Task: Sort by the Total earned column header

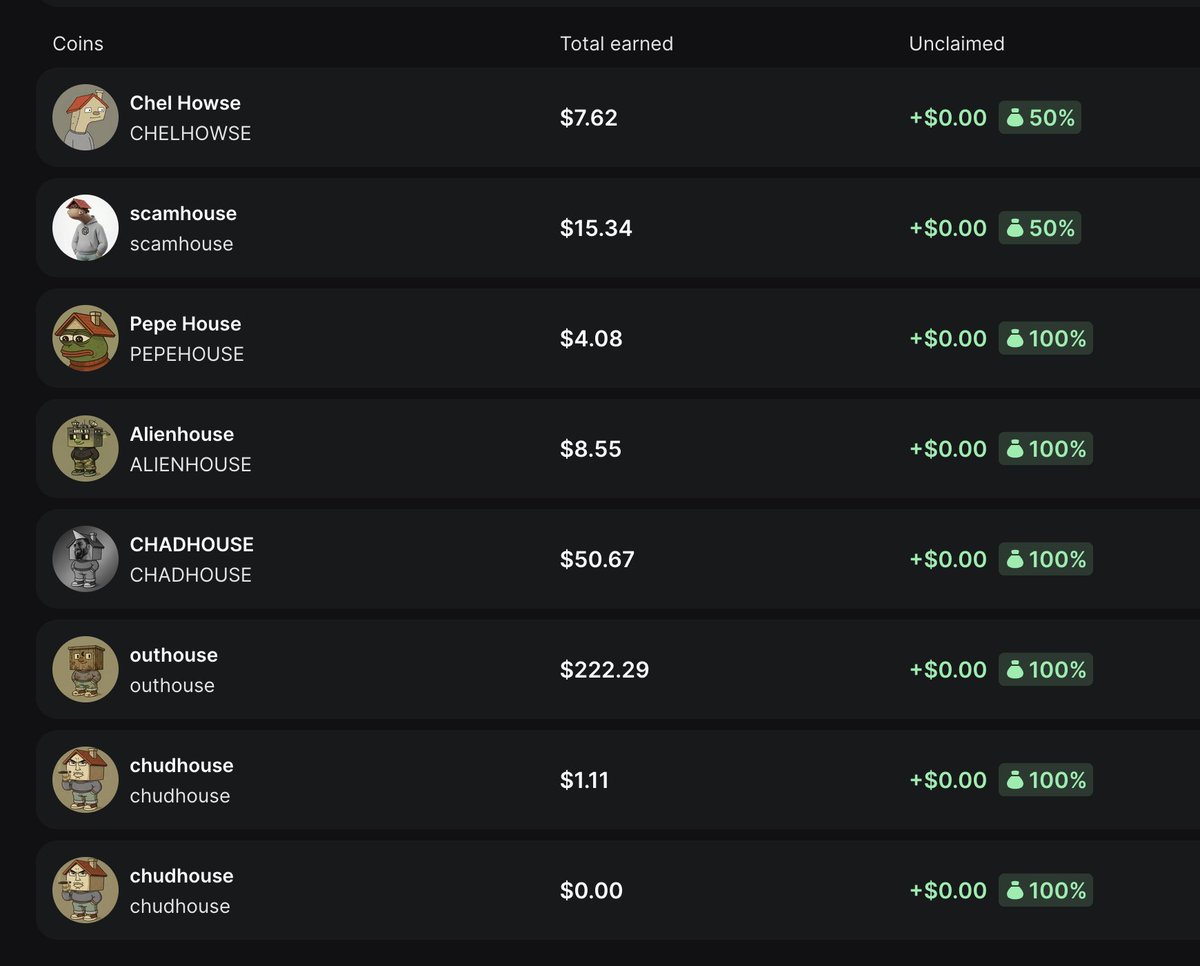Action: point(616,44)
